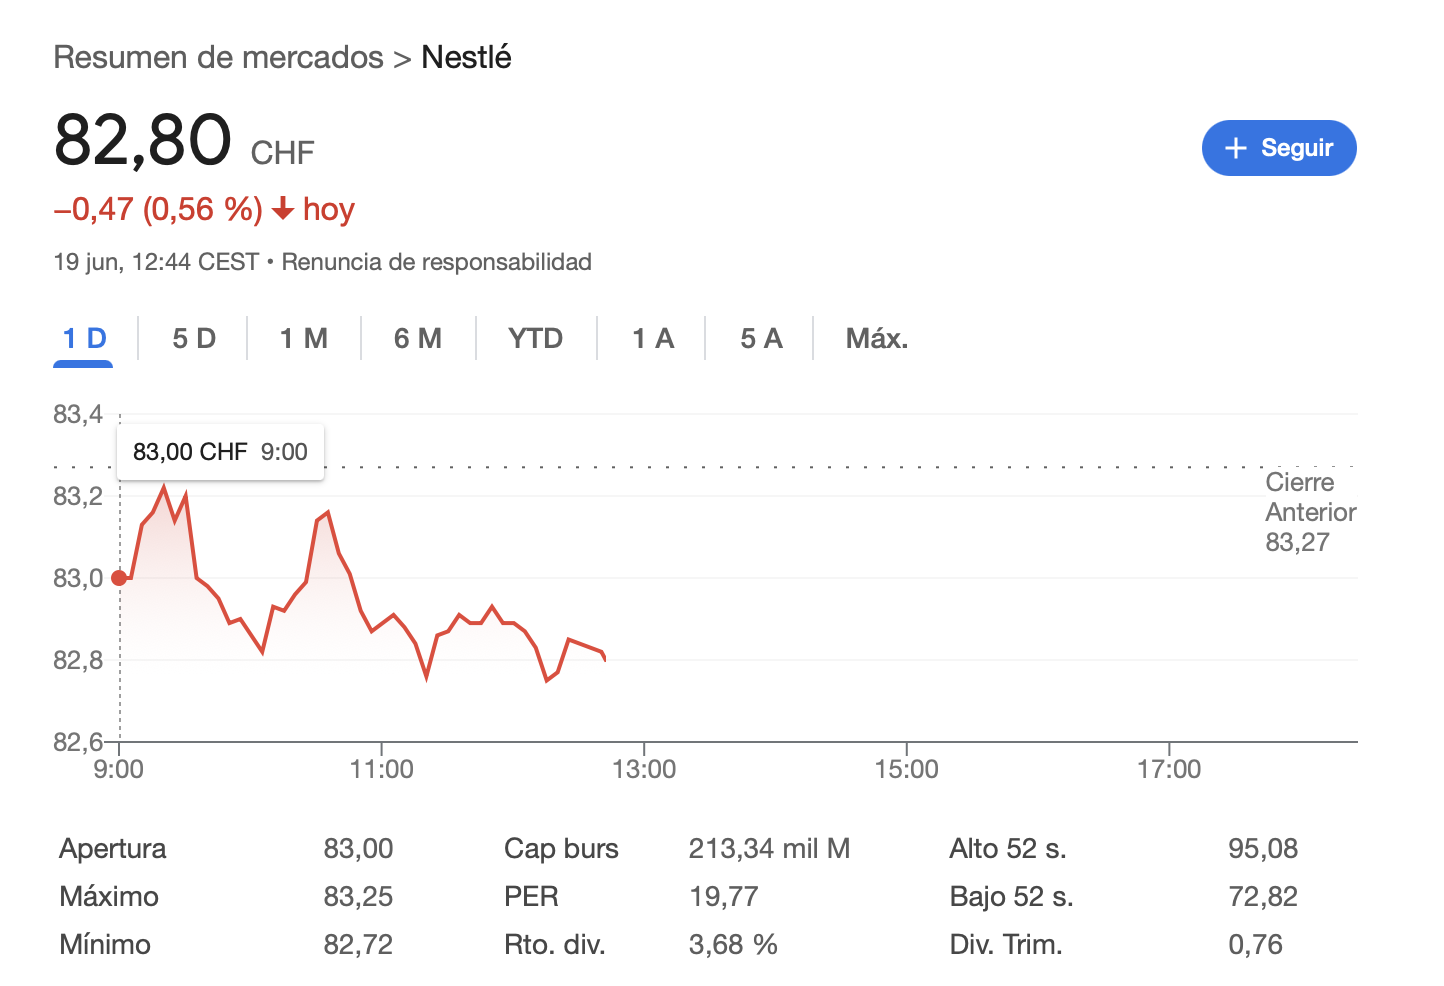This screenshot has height=986, width=1444.
Task: Click the plus icon in Seguir button
Action: (x=1236, y=148)
